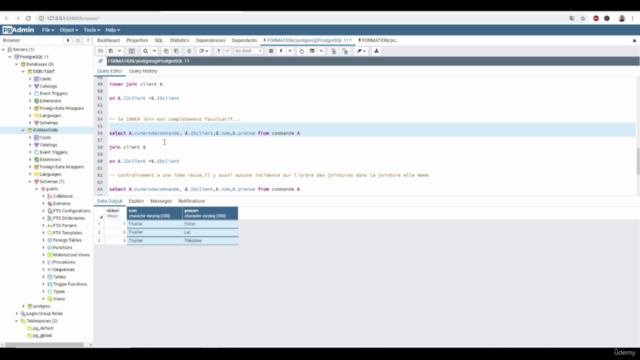The height and width of the screenshot is (360, 640).
Task: Collapse the Tablespaces node
Action: click(x=17, y=321)
